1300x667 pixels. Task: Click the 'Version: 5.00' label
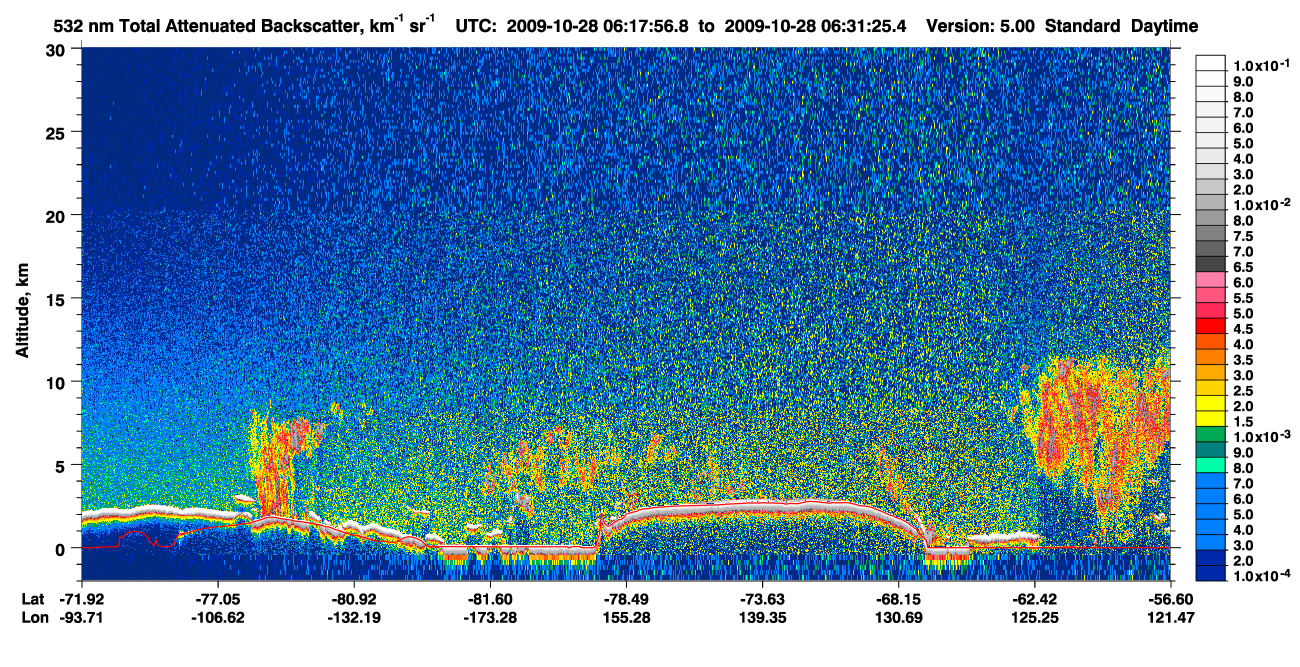point(981,26)
